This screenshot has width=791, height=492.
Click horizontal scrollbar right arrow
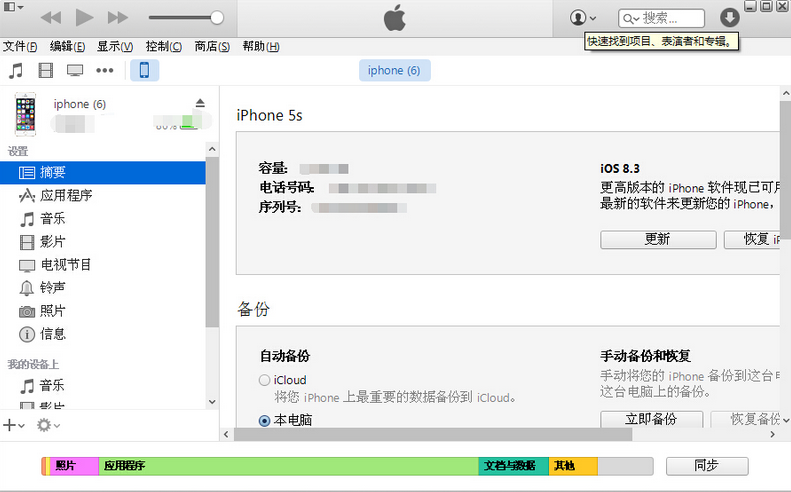(x=772, y=434)
